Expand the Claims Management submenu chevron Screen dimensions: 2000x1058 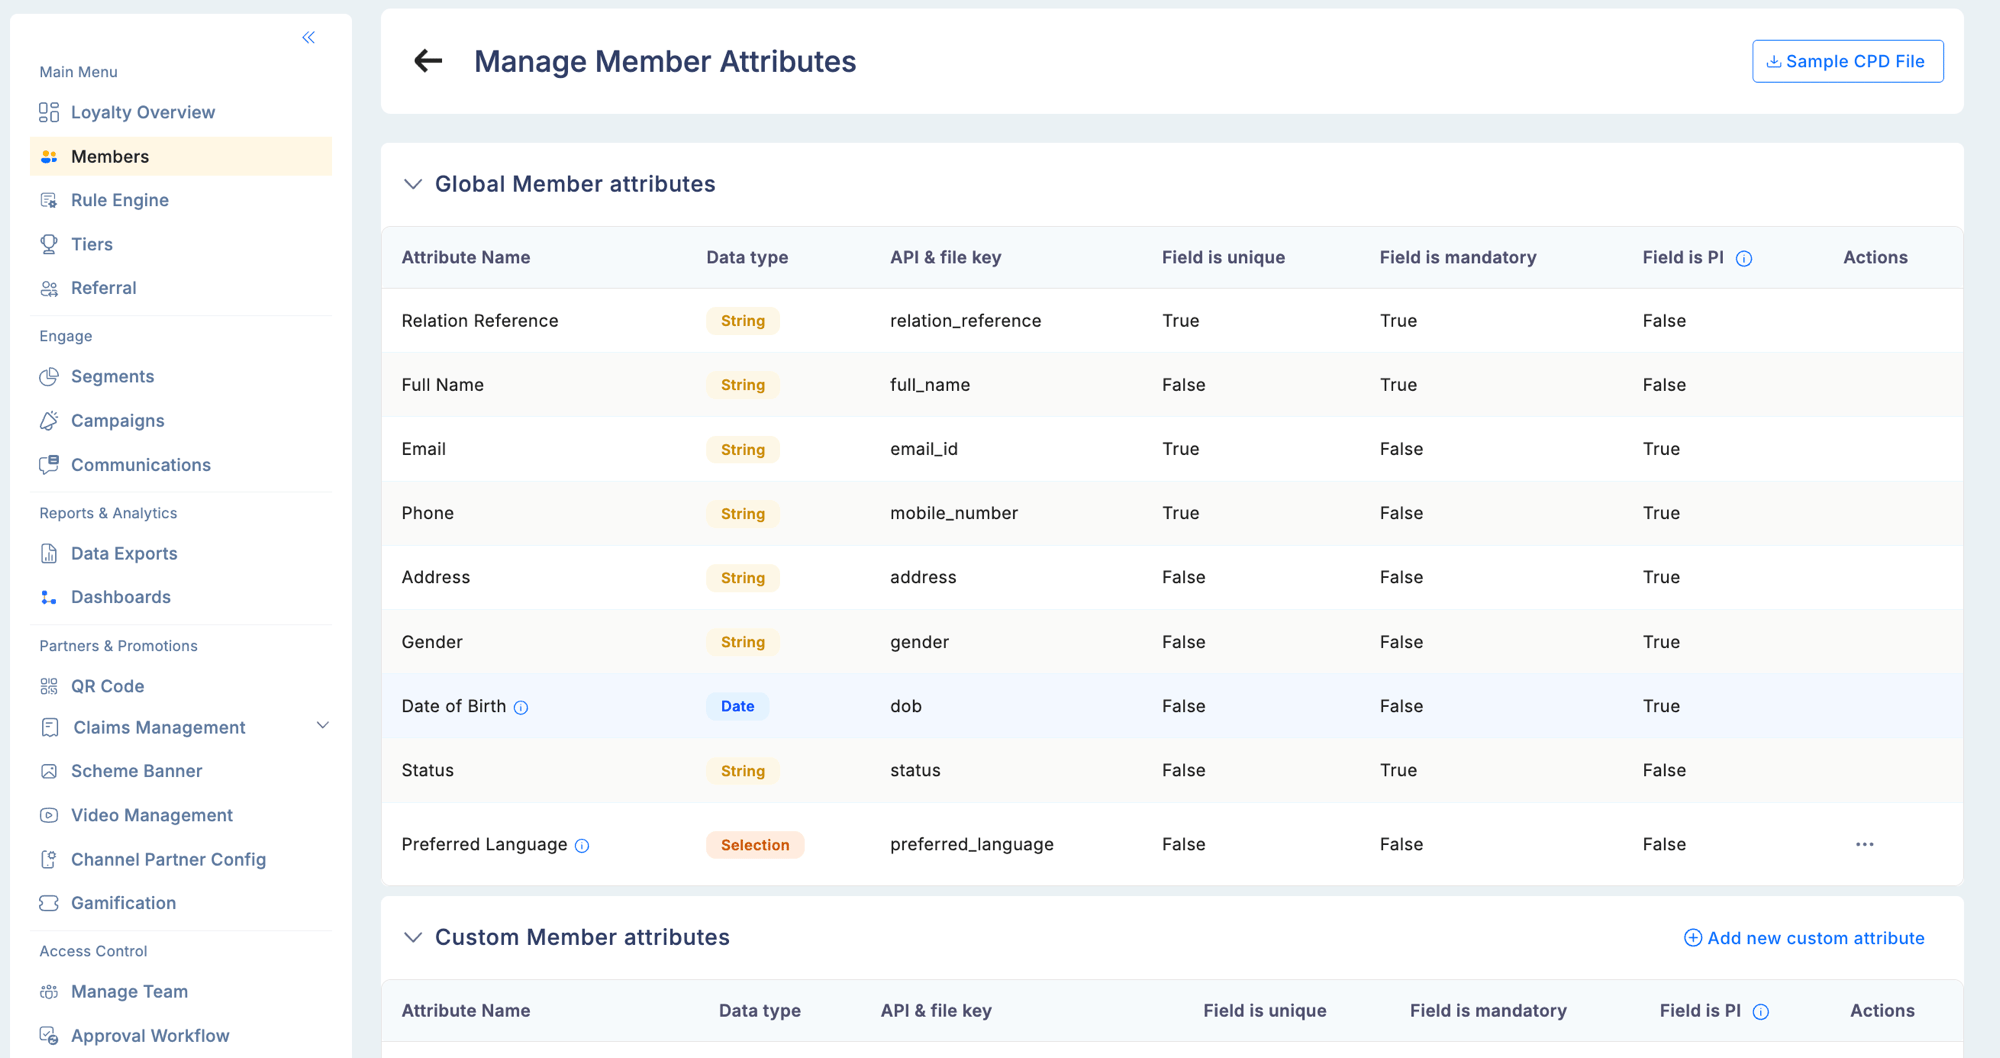click(323, 726)
